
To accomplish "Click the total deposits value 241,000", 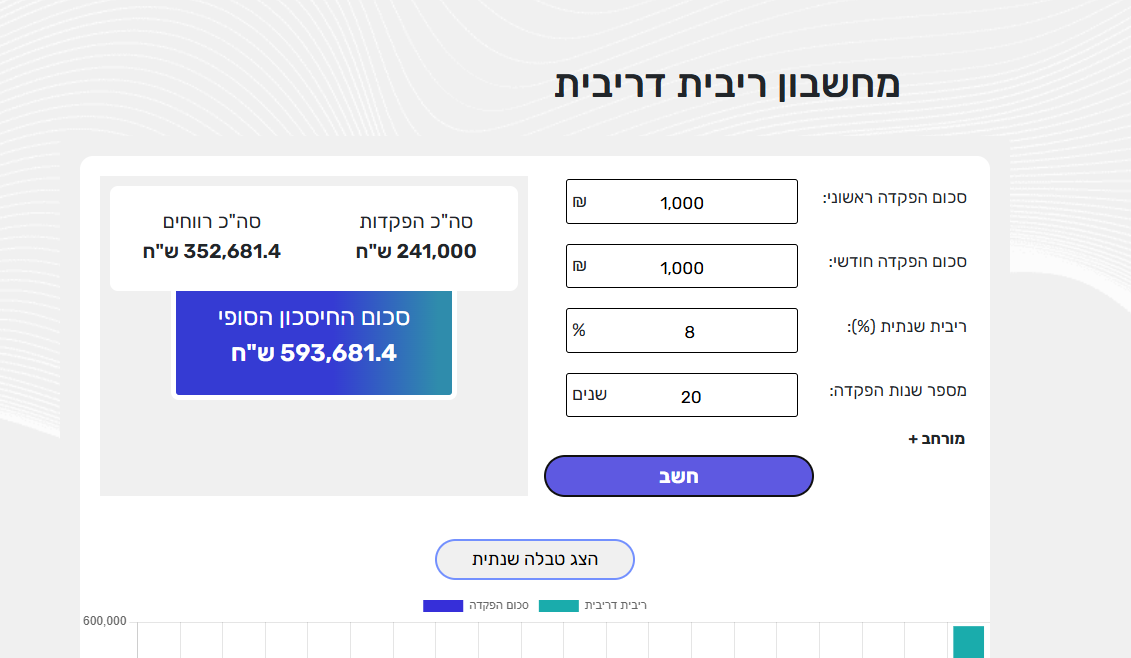I will coord(416,251).
